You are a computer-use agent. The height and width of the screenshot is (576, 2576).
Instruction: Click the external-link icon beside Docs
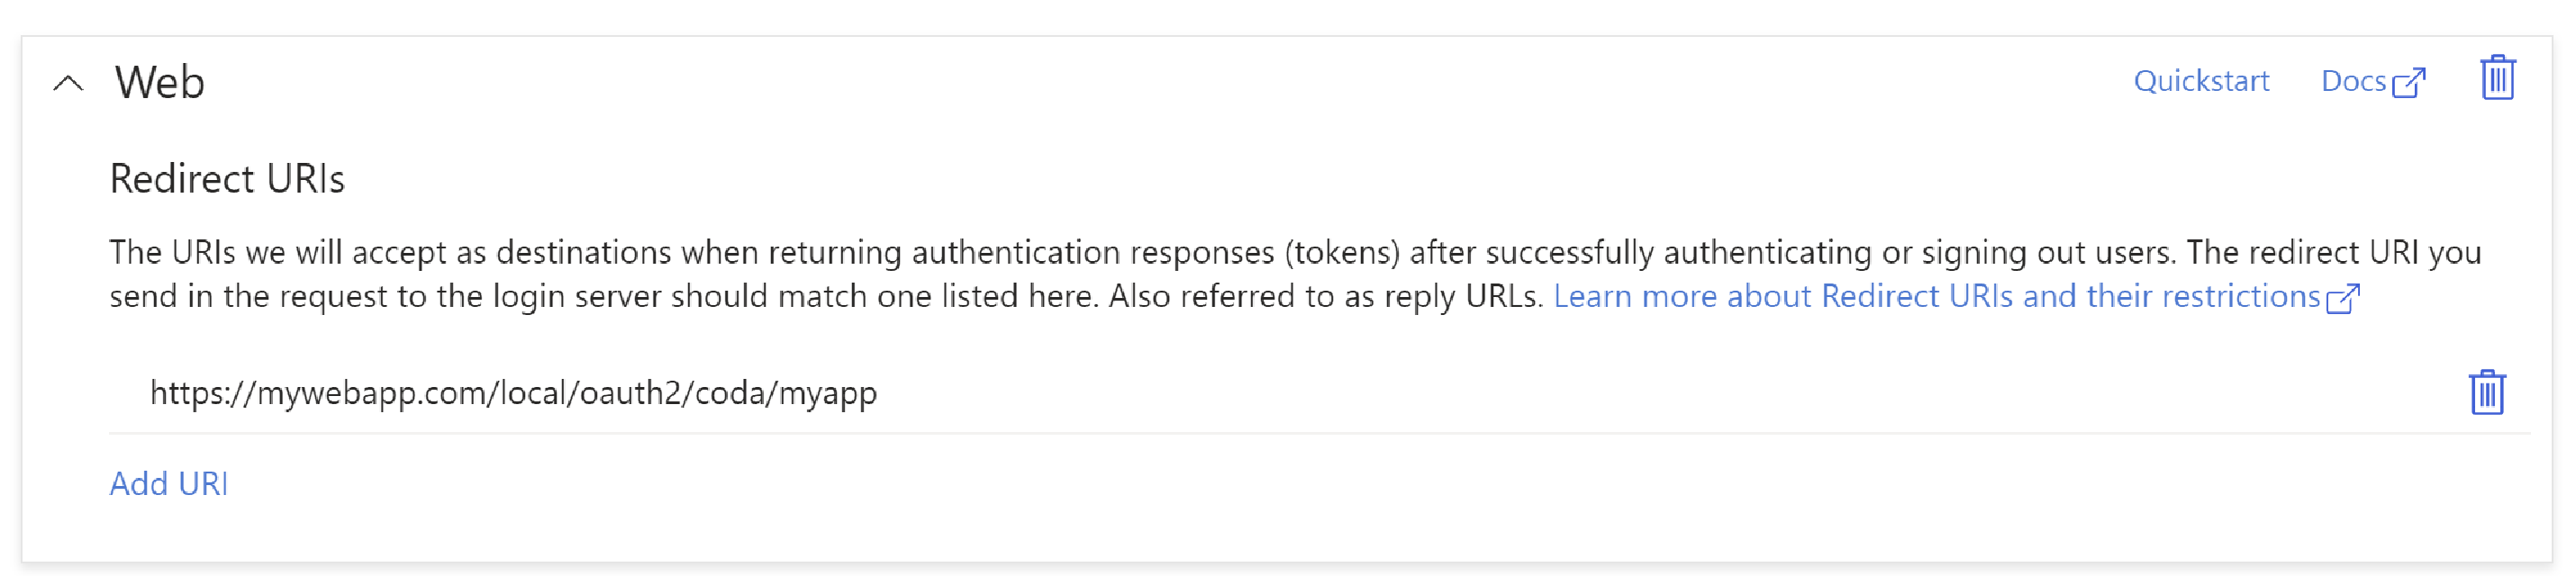2410,82
